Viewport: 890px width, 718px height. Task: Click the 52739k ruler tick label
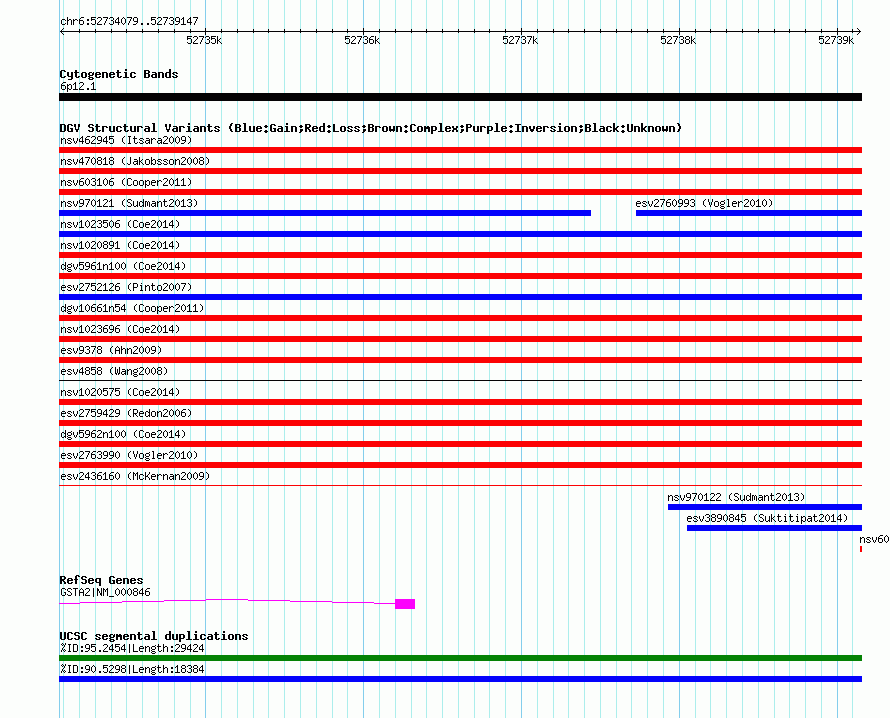tap(836, 40)
